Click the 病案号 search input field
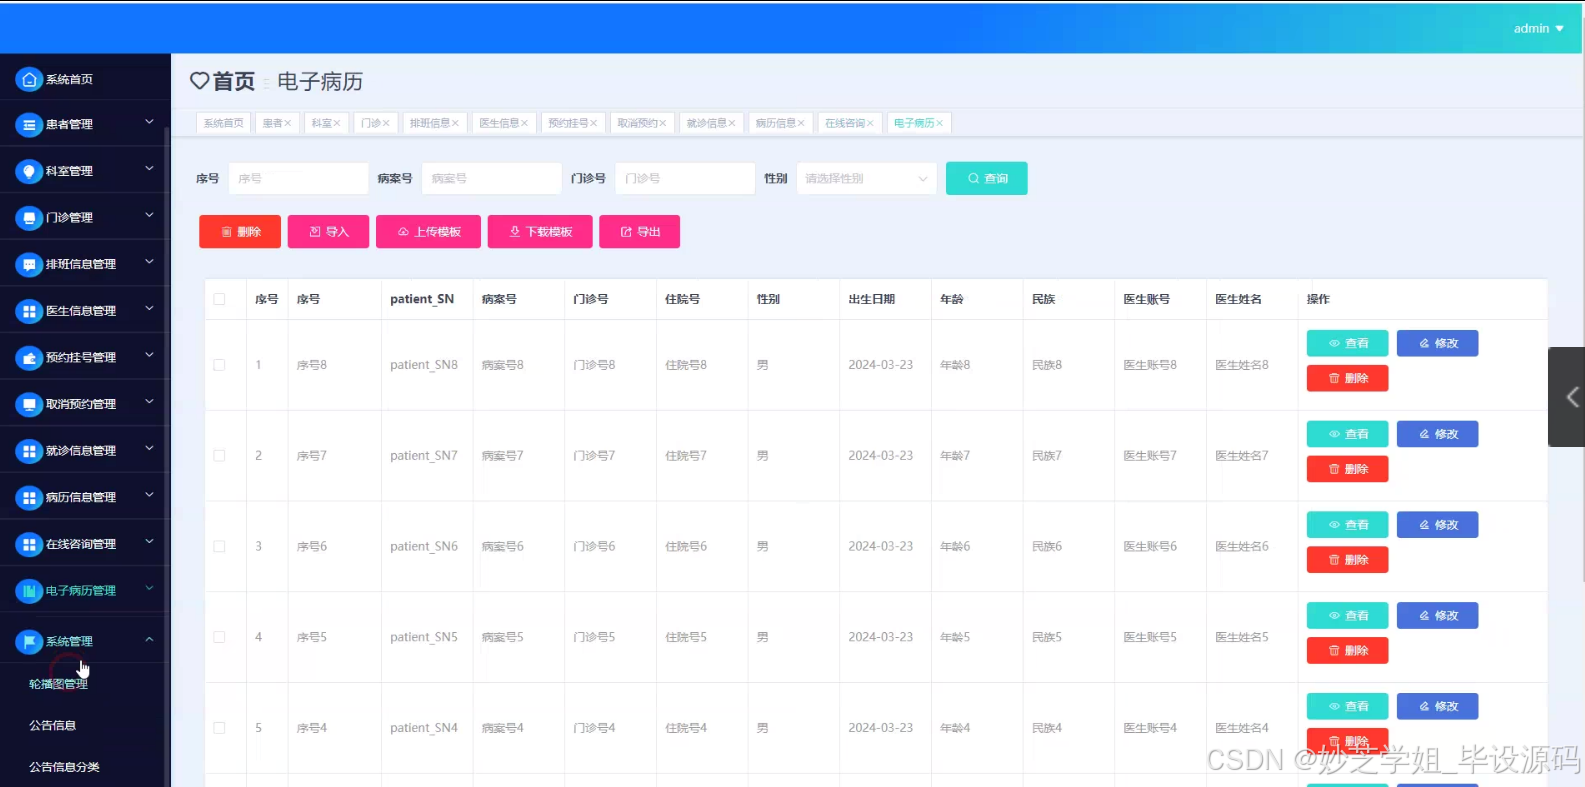The height and width of the screenshot is (787, 1585). [491, 178]
